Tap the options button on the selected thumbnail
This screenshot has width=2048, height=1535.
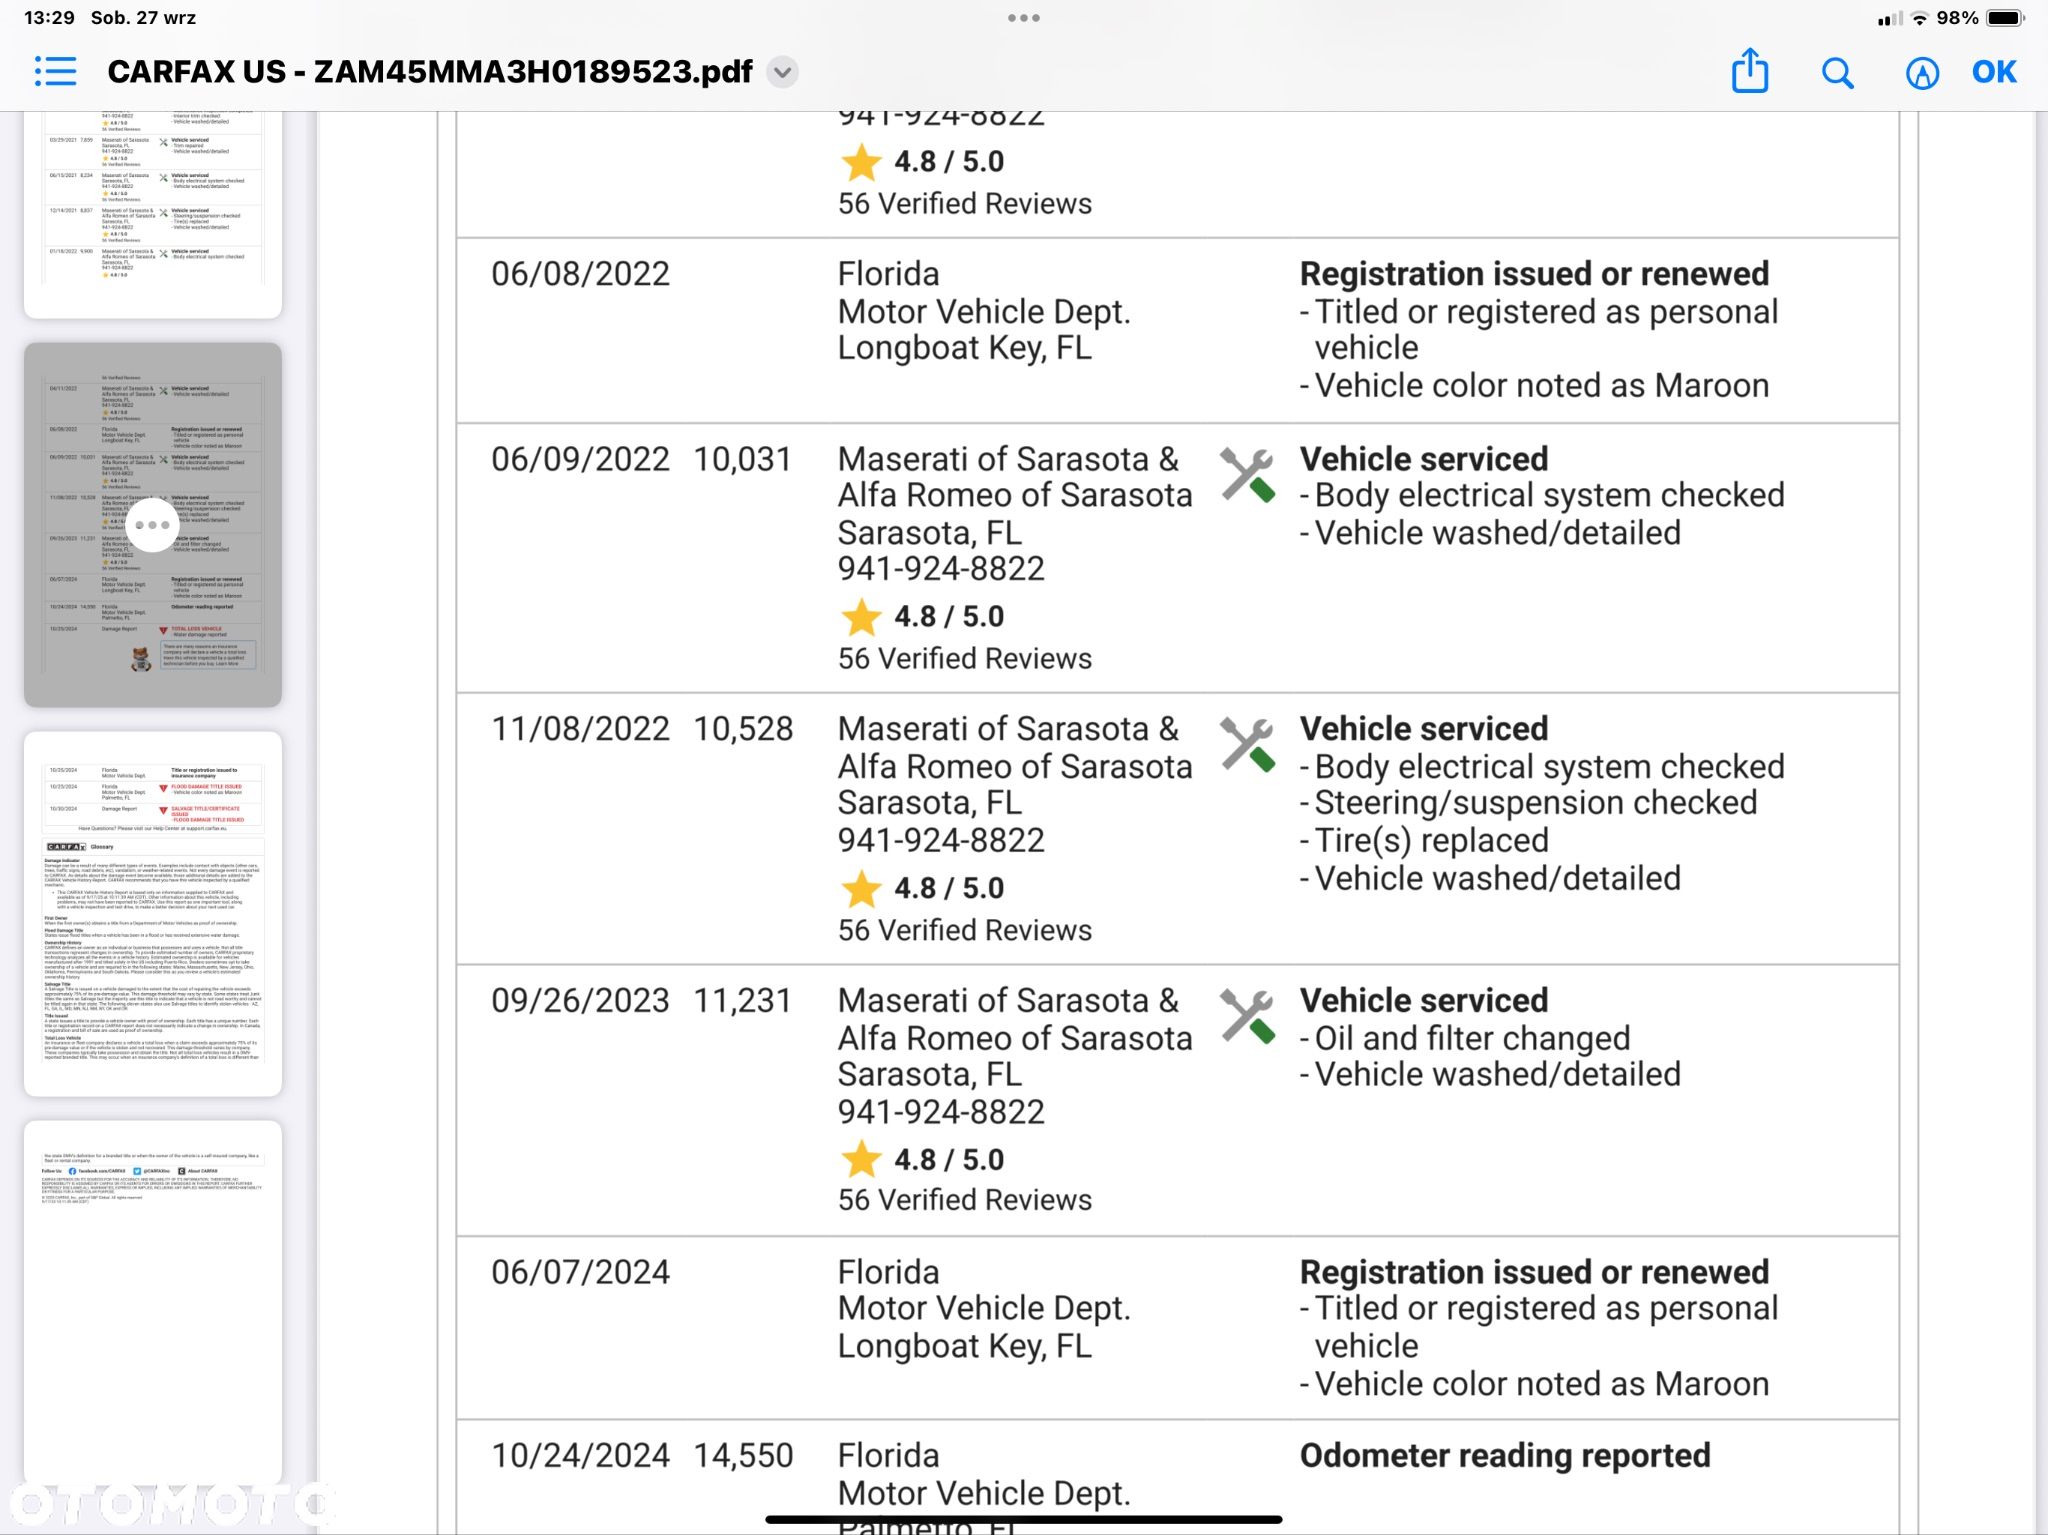pyautogui.click(x=153, y=524)
